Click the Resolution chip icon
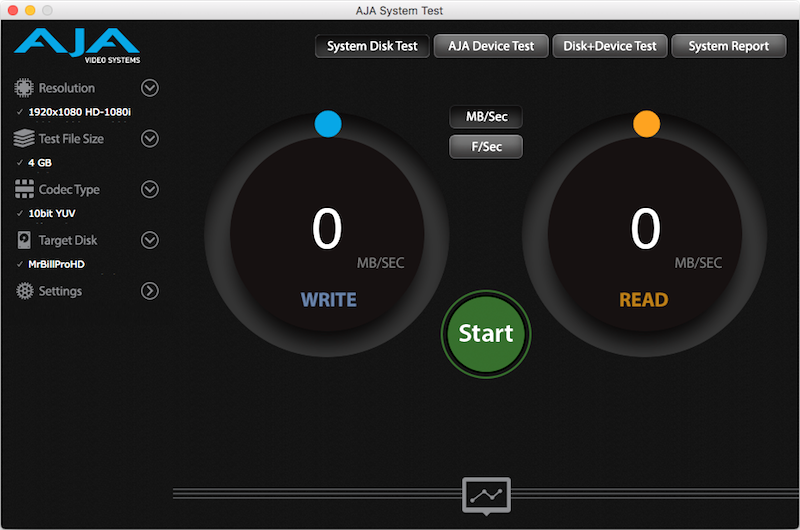This screenshot has height=530, width=800. pos(23,88)
